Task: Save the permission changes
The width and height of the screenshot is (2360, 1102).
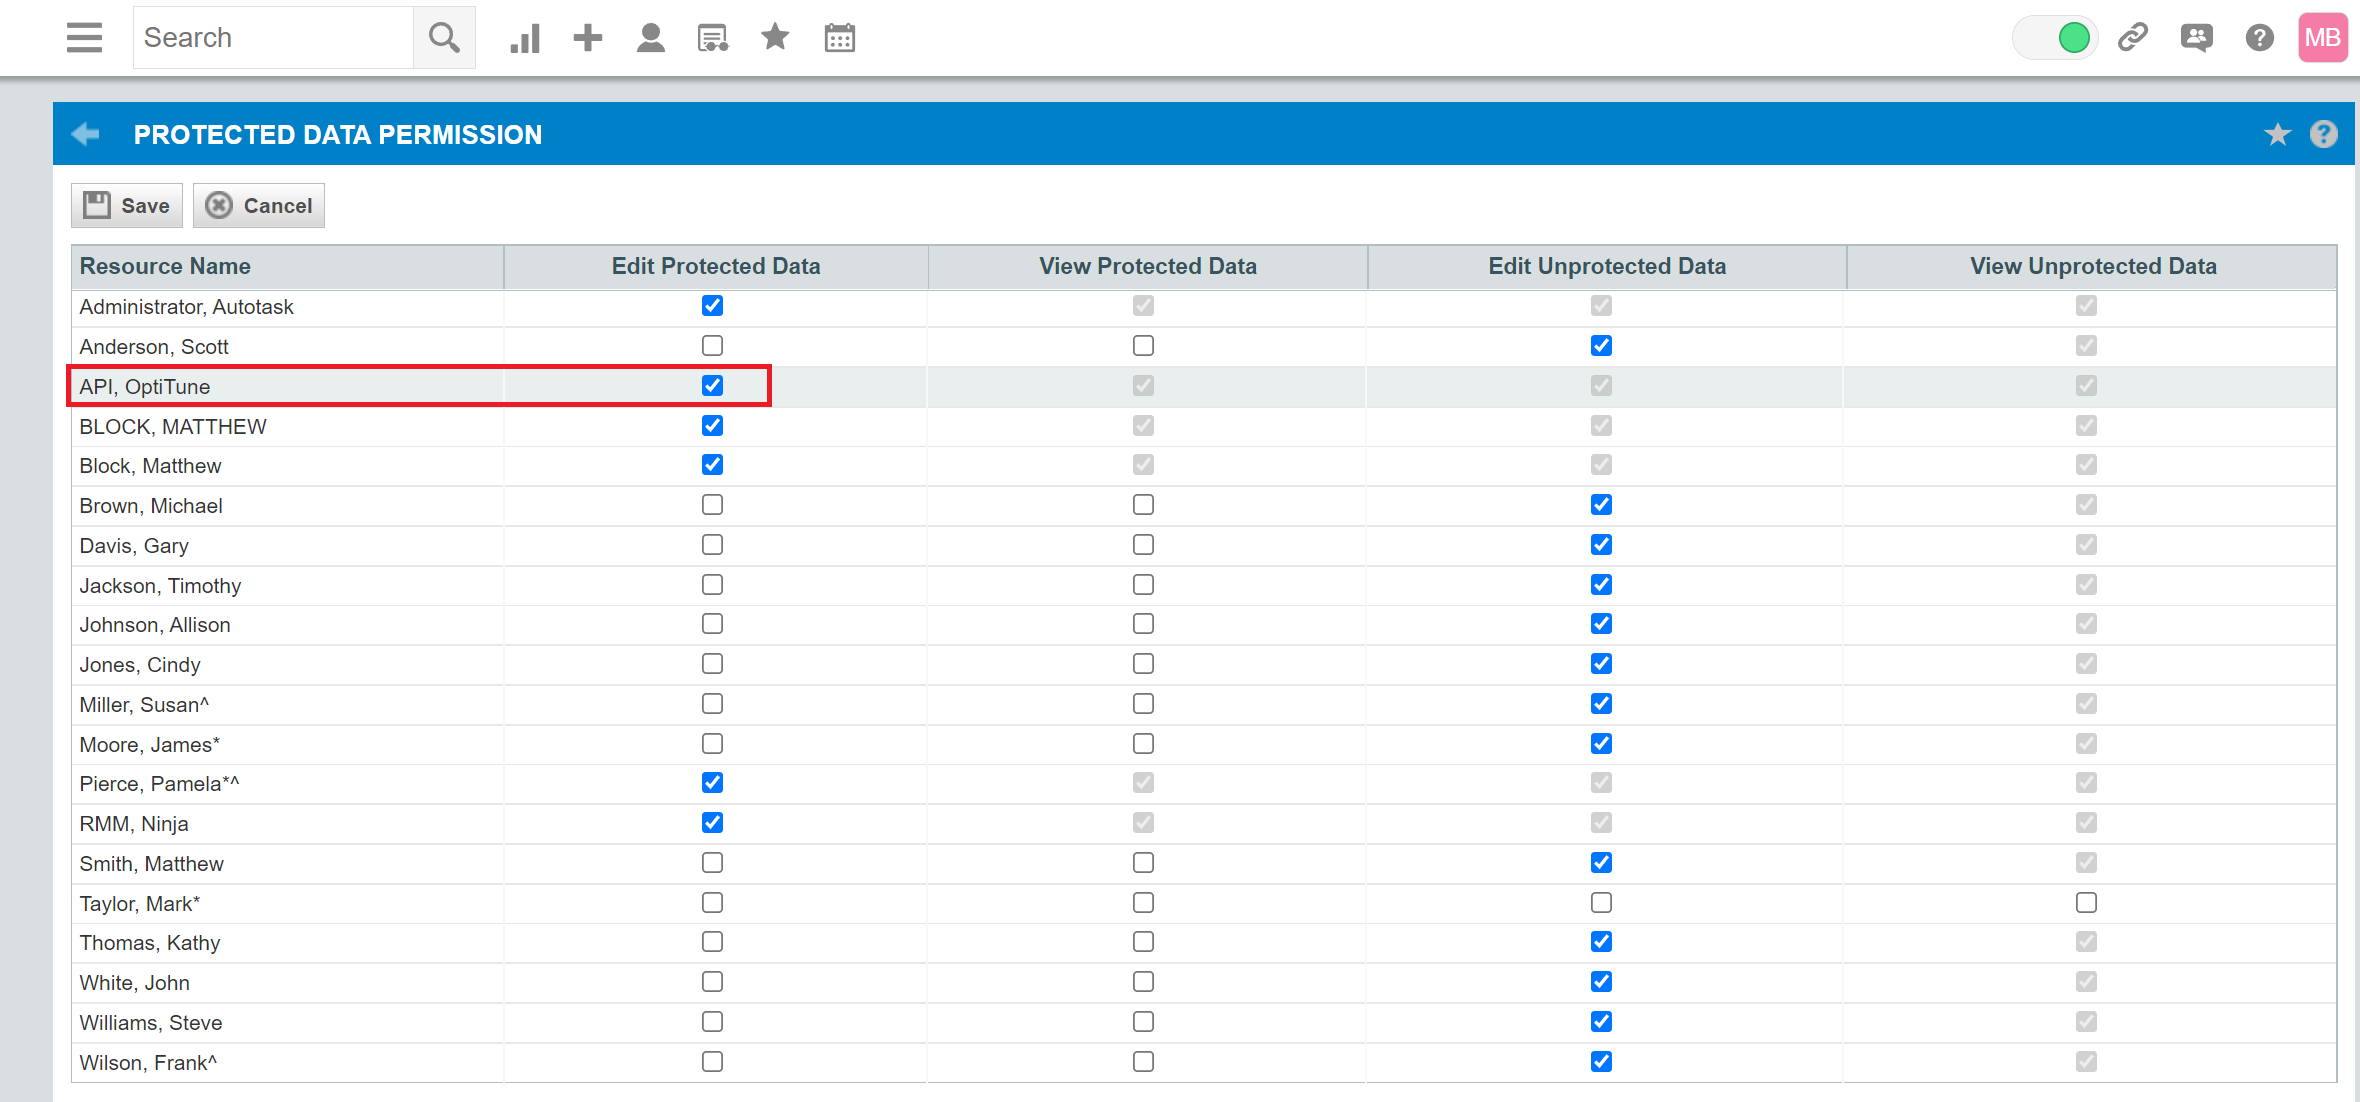Action: click(x=127, y=205)
